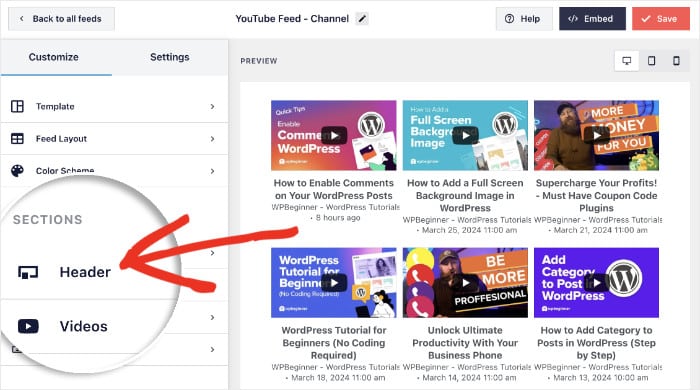The image size is (700, 390).
Task: Open the Settings tab
Action: point(170,57)
